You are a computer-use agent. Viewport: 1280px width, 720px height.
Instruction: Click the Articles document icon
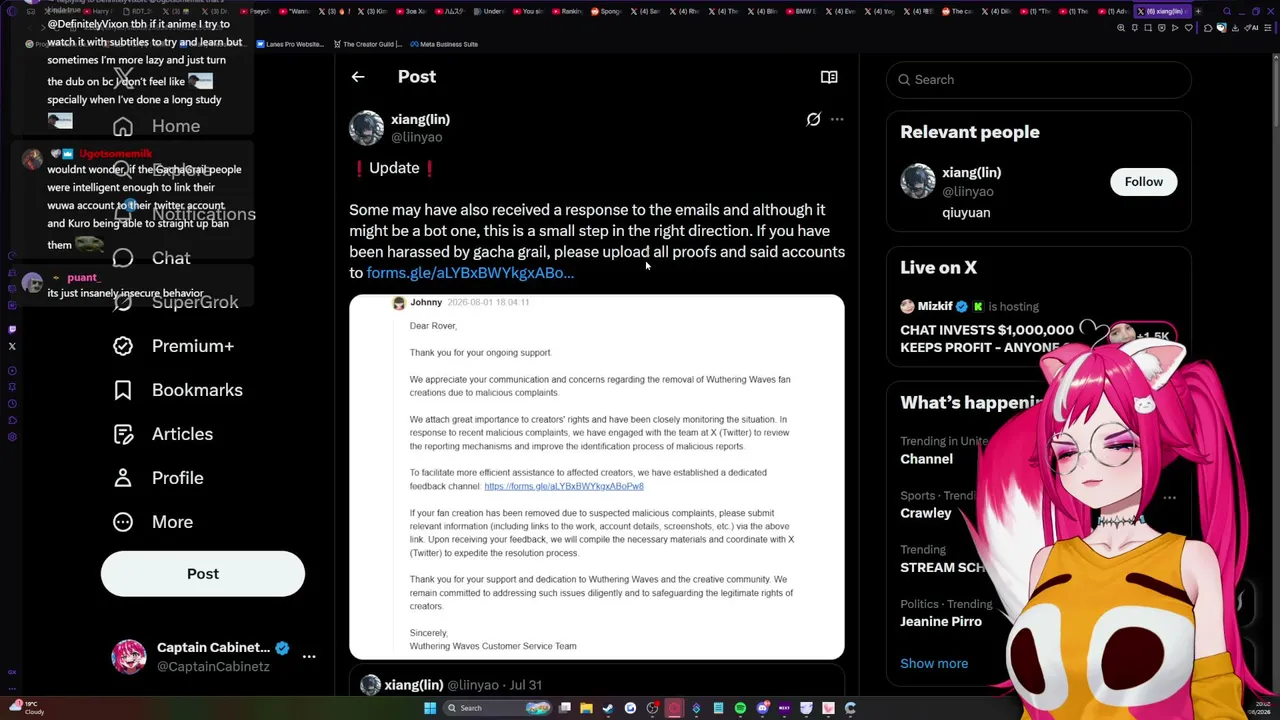click(x=123, y=434)
